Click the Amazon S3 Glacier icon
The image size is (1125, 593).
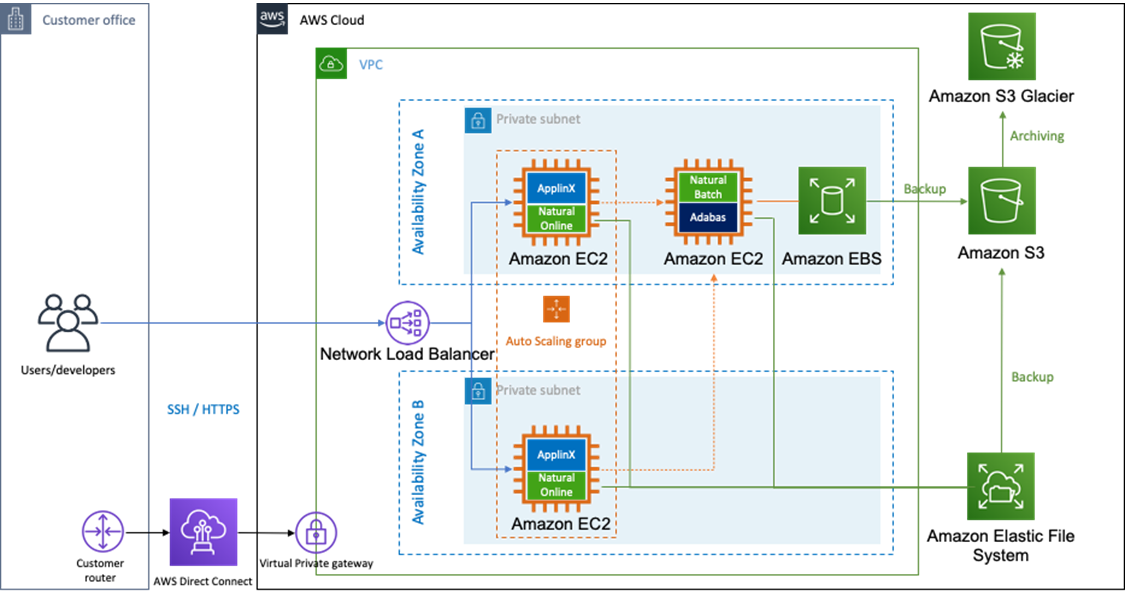click(1002, 47)
